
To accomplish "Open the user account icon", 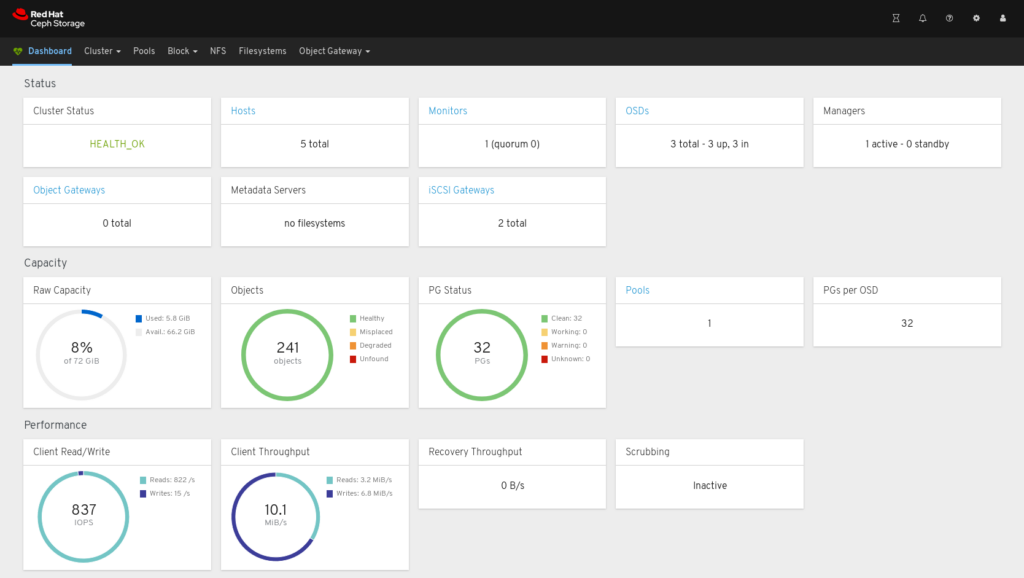I will pos(1003,17).
